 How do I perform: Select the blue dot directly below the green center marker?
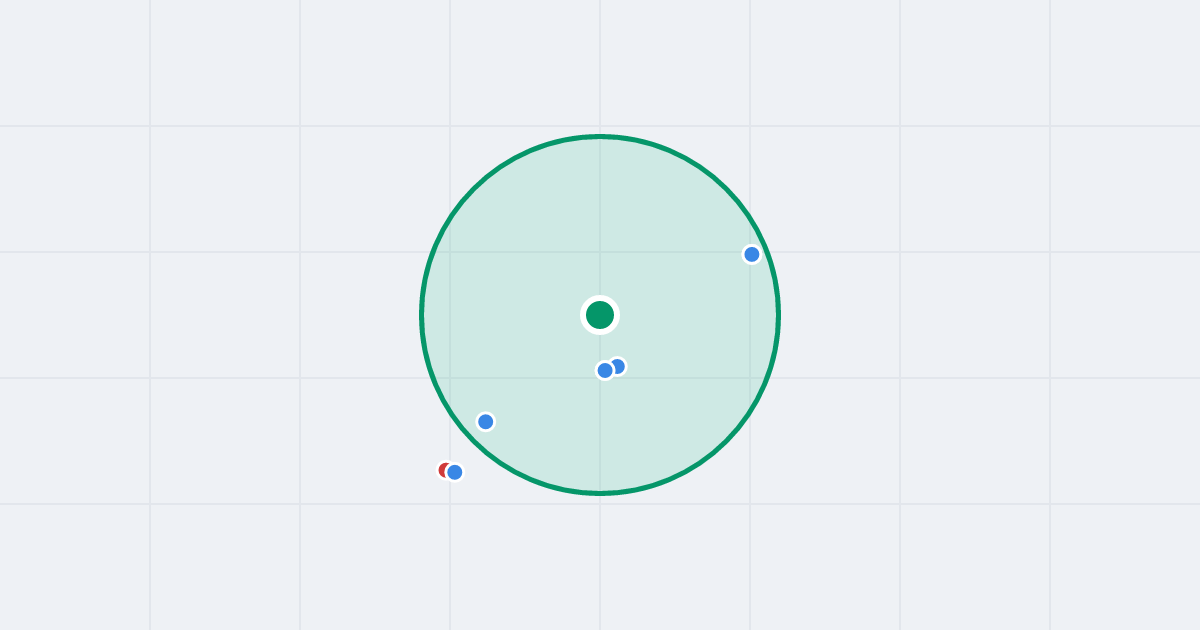605,370
